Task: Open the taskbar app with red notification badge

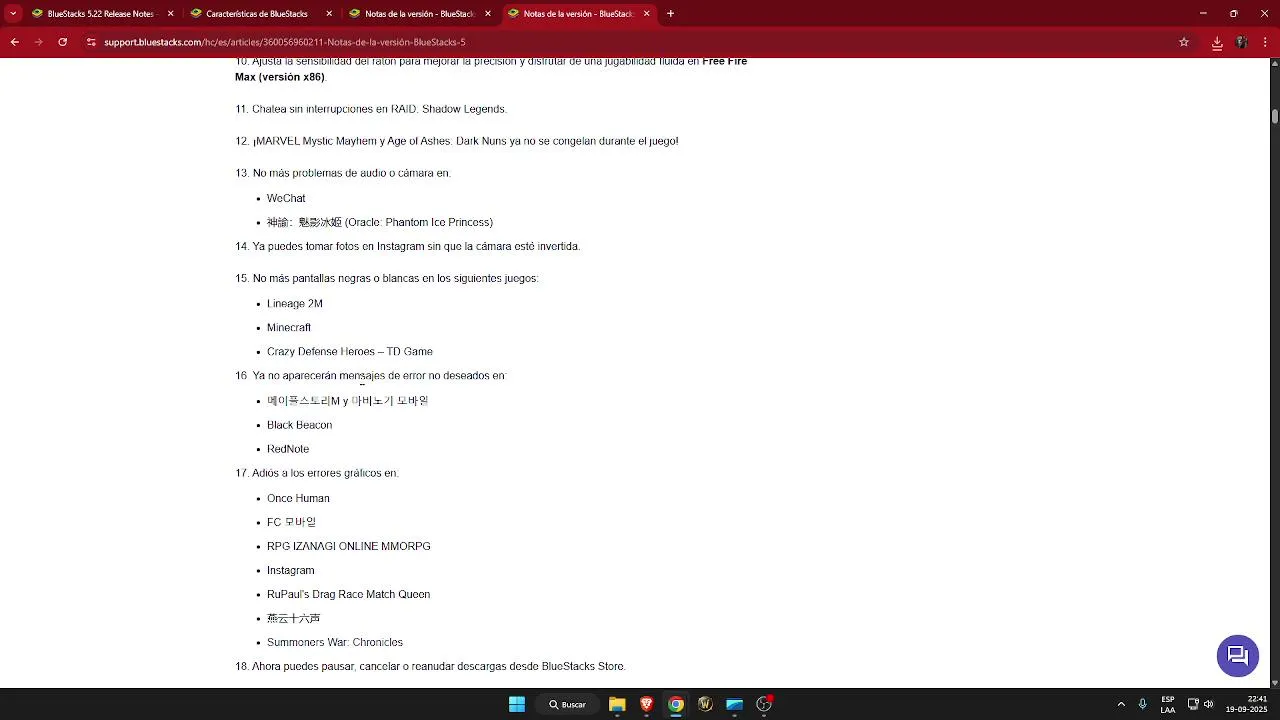Action: pyautogui.click(x=764, y=704)
